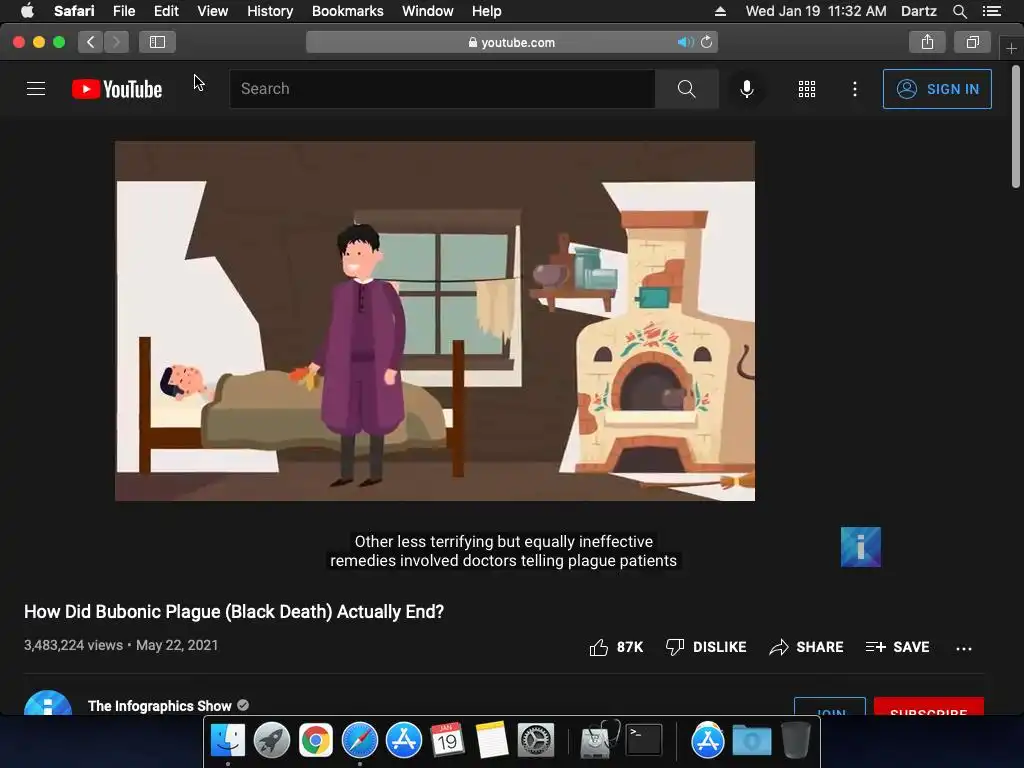Open Trash from the Dock

(795, 741)
